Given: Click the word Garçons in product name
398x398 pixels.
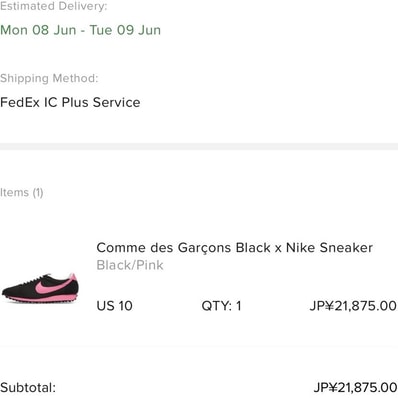Looking at the screenshot, I should click(x=204, y=248).
